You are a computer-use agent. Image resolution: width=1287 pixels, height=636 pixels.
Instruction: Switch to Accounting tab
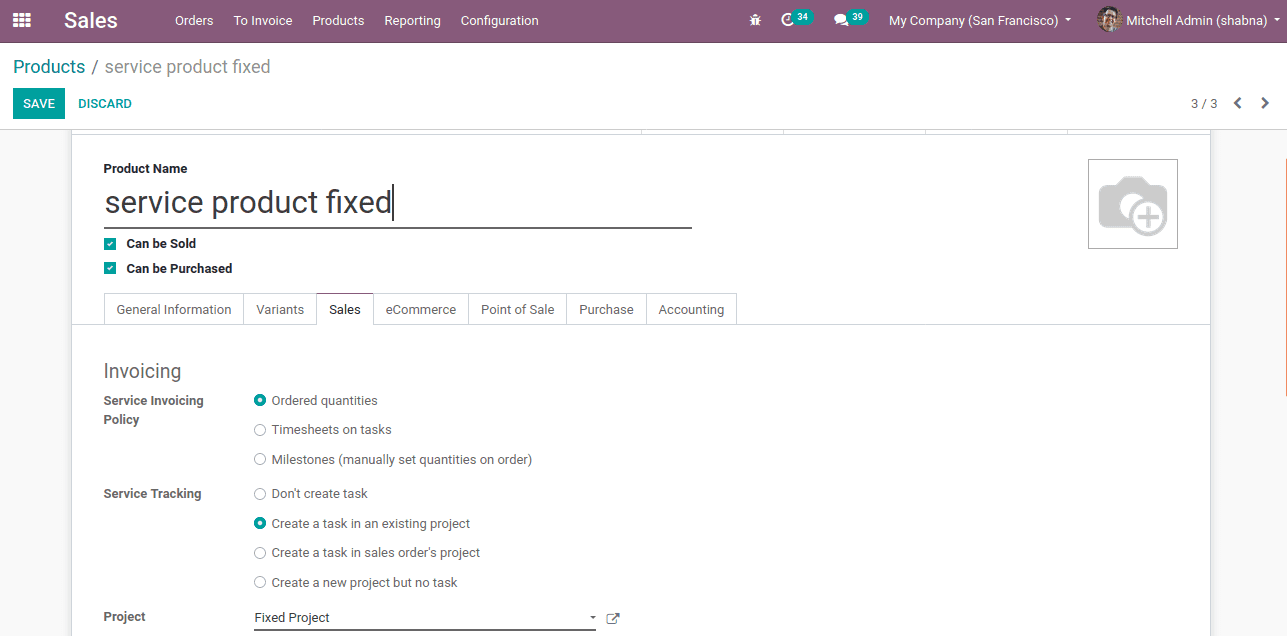pos(691,309)
